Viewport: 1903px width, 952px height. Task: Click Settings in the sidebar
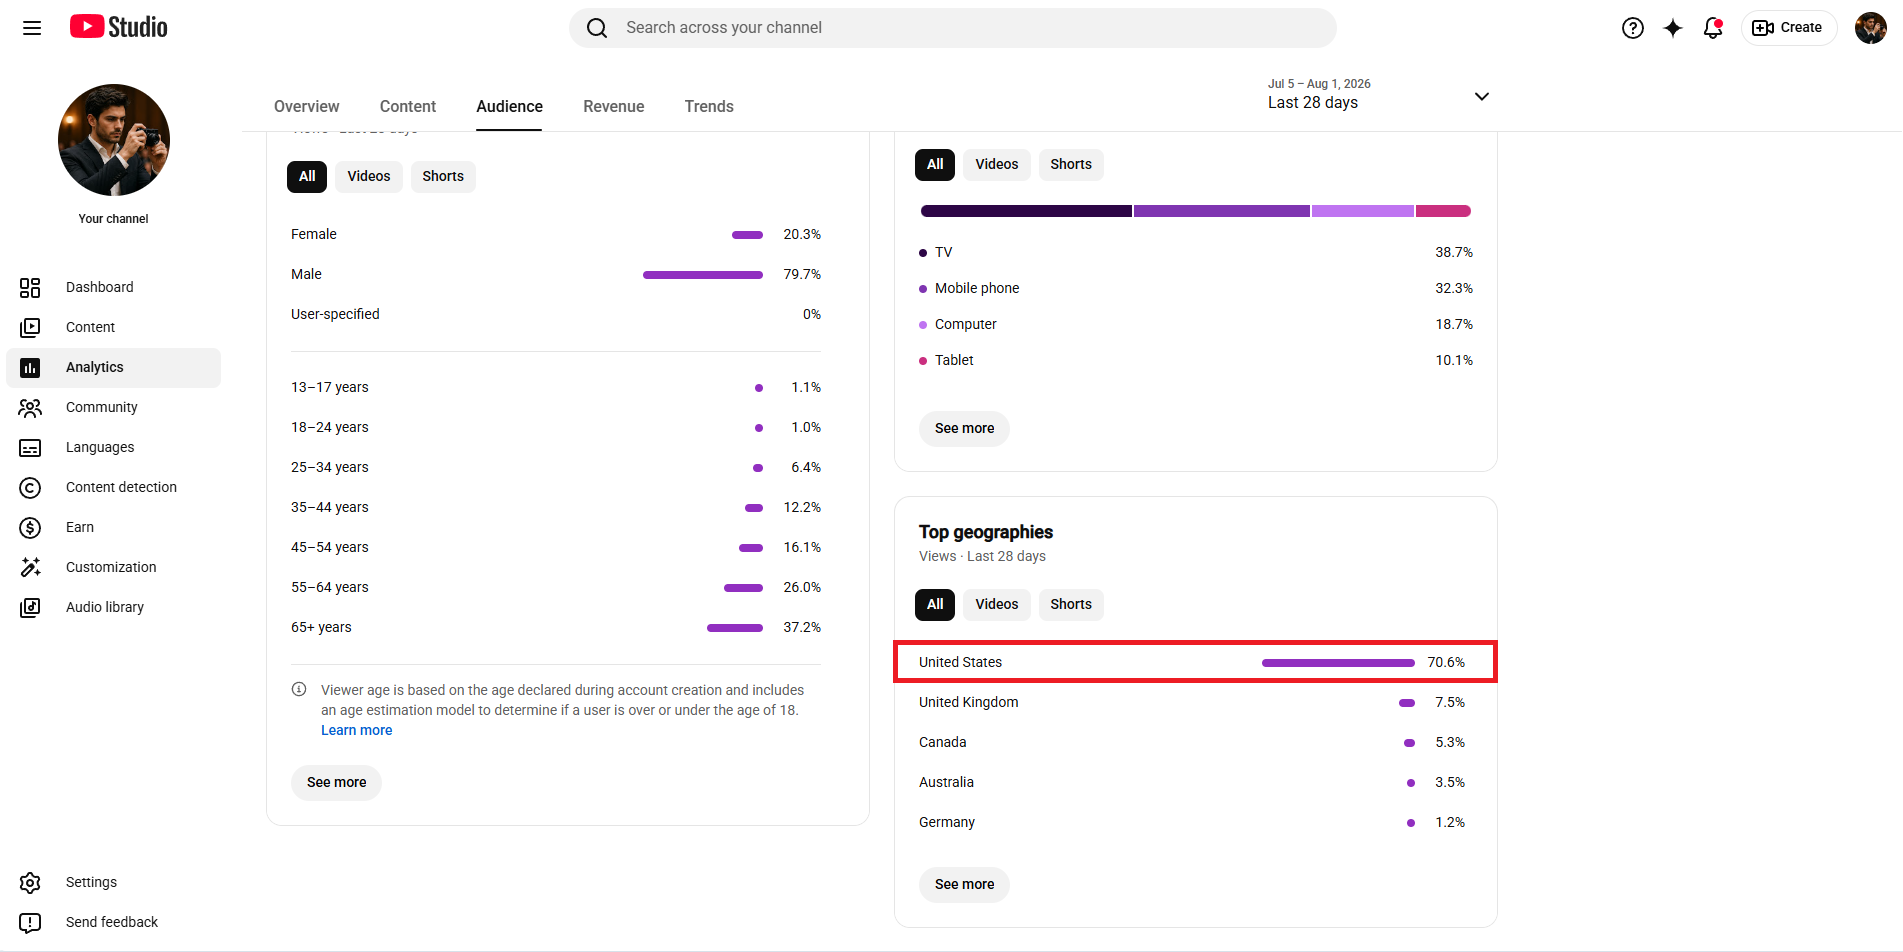pyautogui.click(x=114, y=883)
